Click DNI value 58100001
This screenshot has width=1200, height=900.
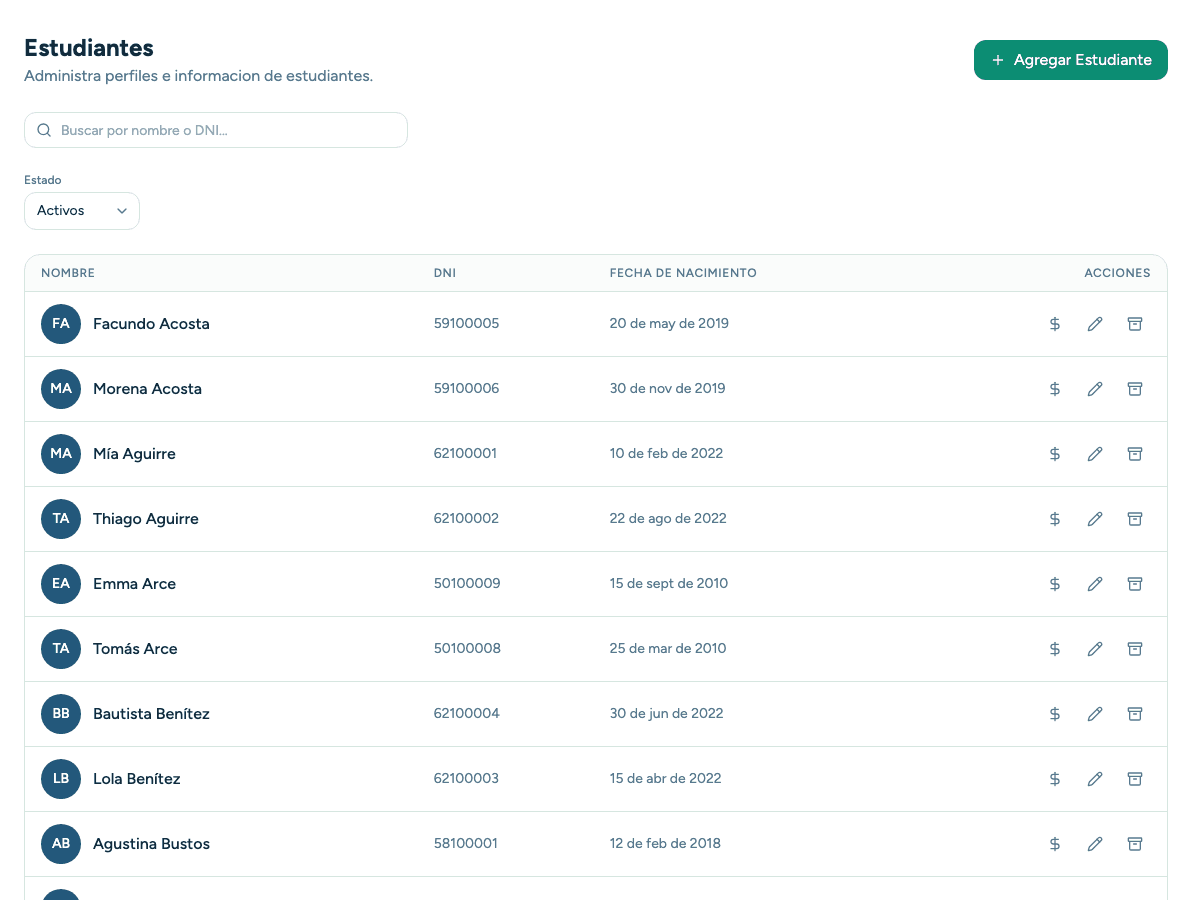point(465,844)
